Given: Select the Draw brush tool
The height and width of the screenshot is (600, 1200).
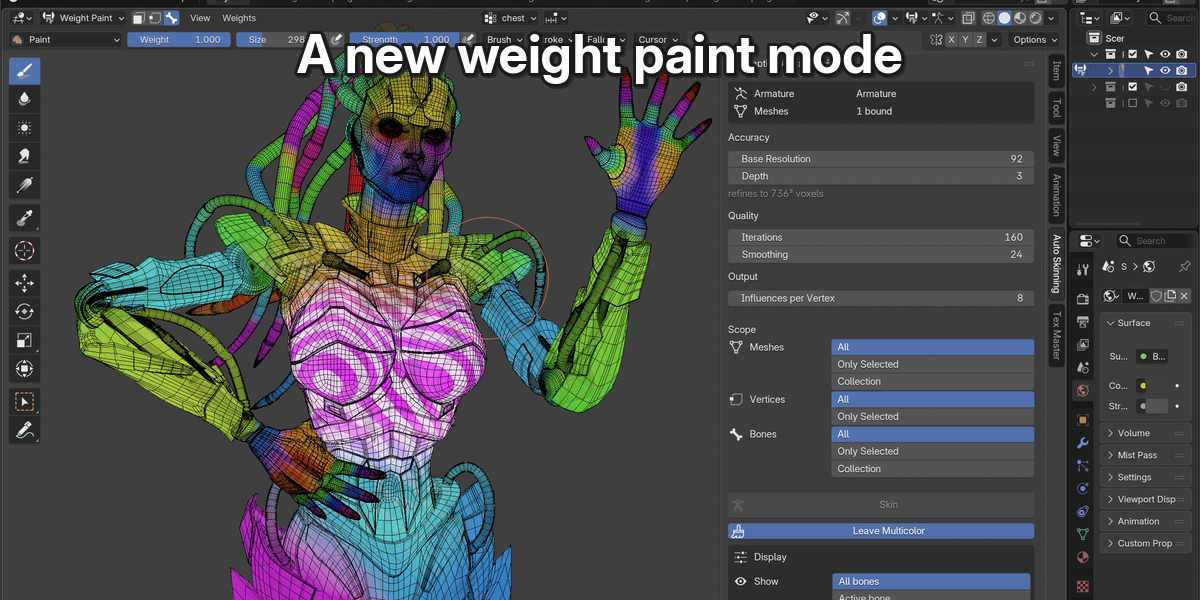Looking at the screenshot, I should (25, 70).
